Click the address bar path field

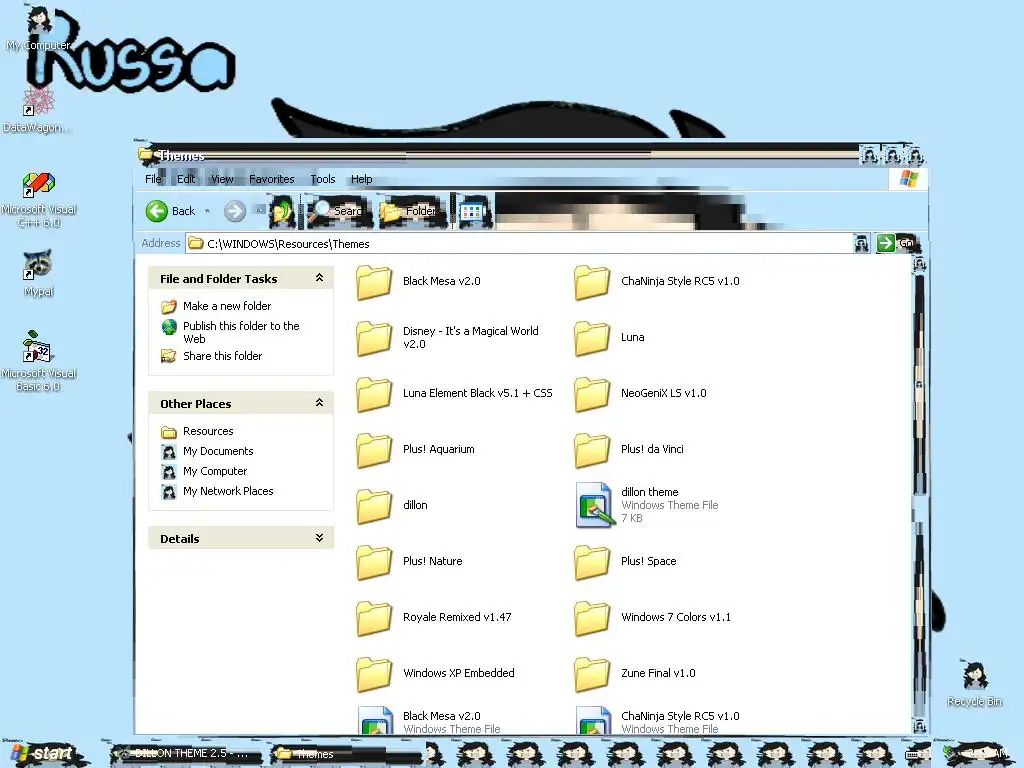[x=519, y=244]
